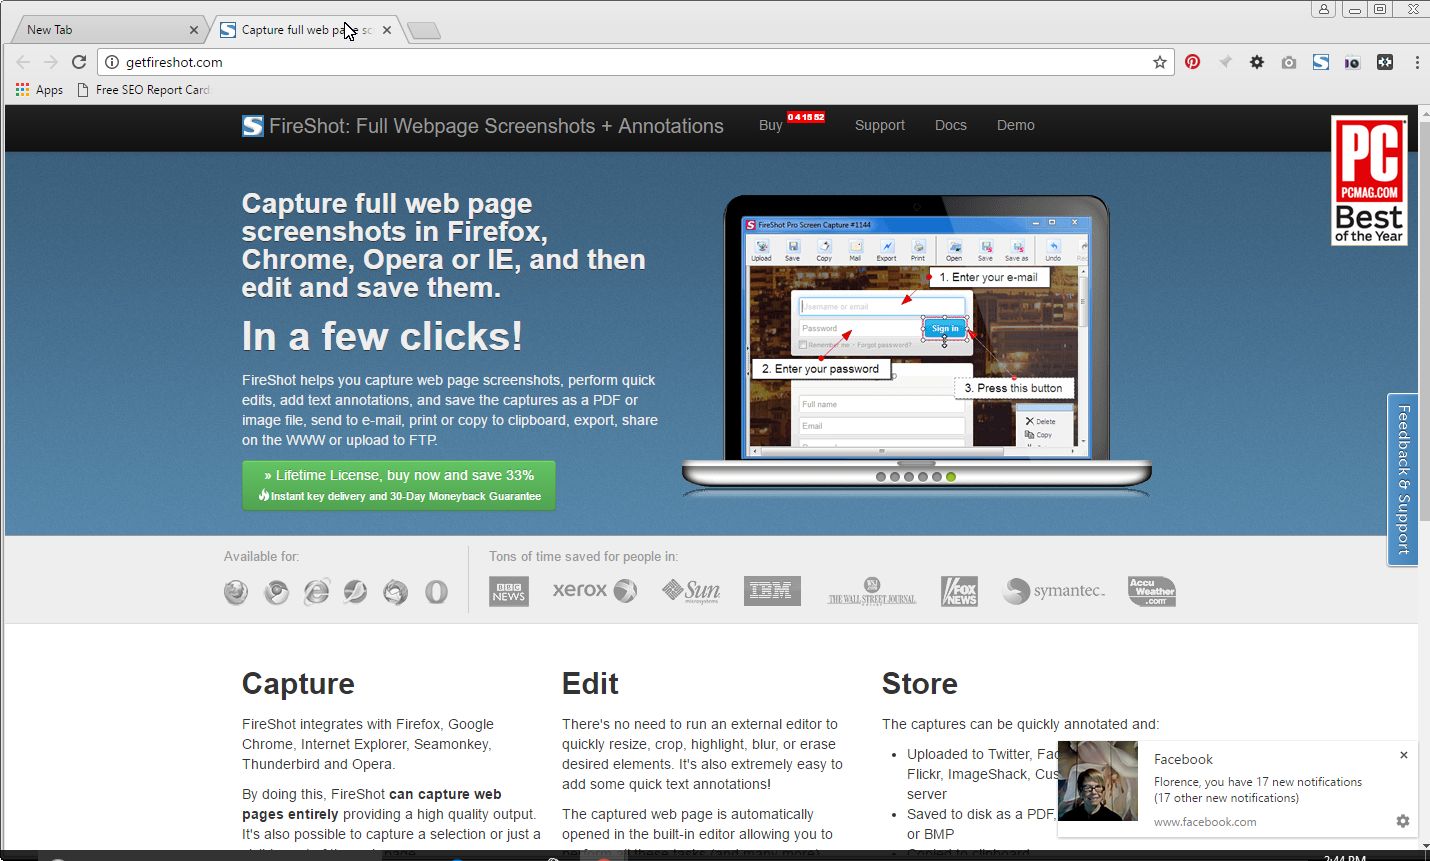Open the Buy page in site navigation

tap(770, 125)
